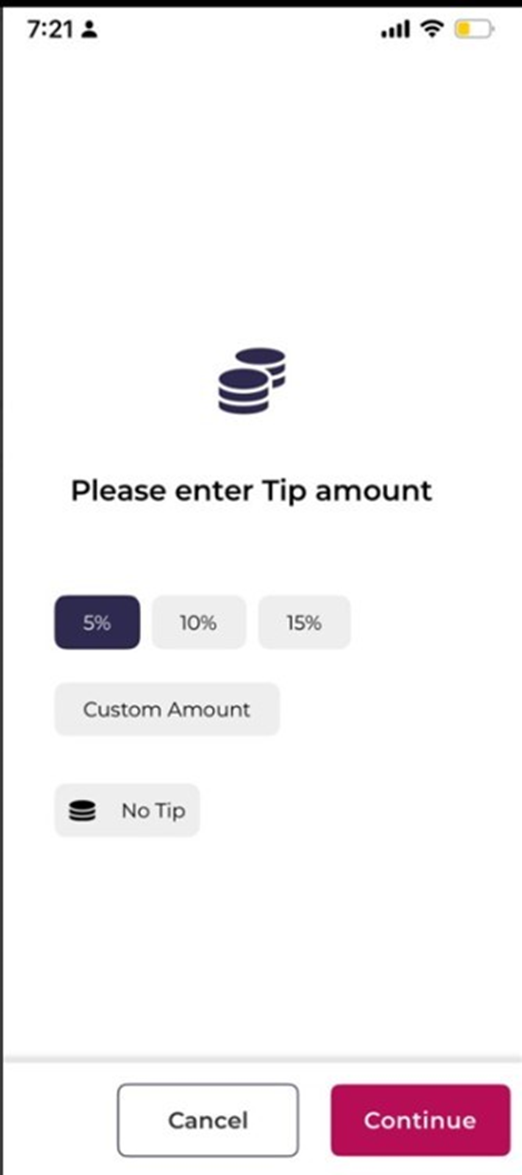Image resolution: width=522 pixels, height=1175 pixels.
Task: Tap the person icon beside the clock
Action: click(x=90, y=29)
